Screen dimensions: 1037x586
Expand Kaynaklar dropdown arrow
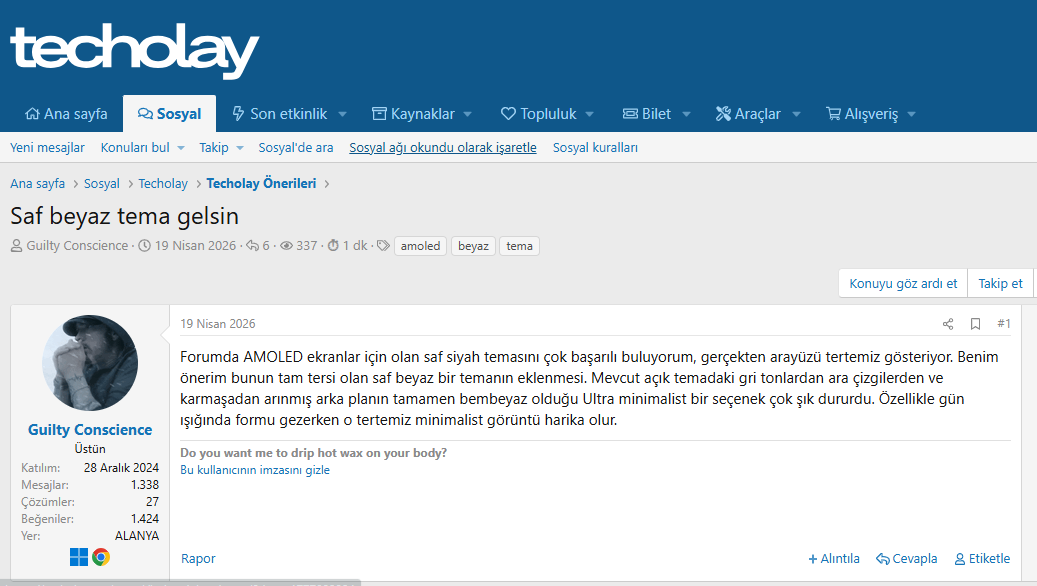468,114
